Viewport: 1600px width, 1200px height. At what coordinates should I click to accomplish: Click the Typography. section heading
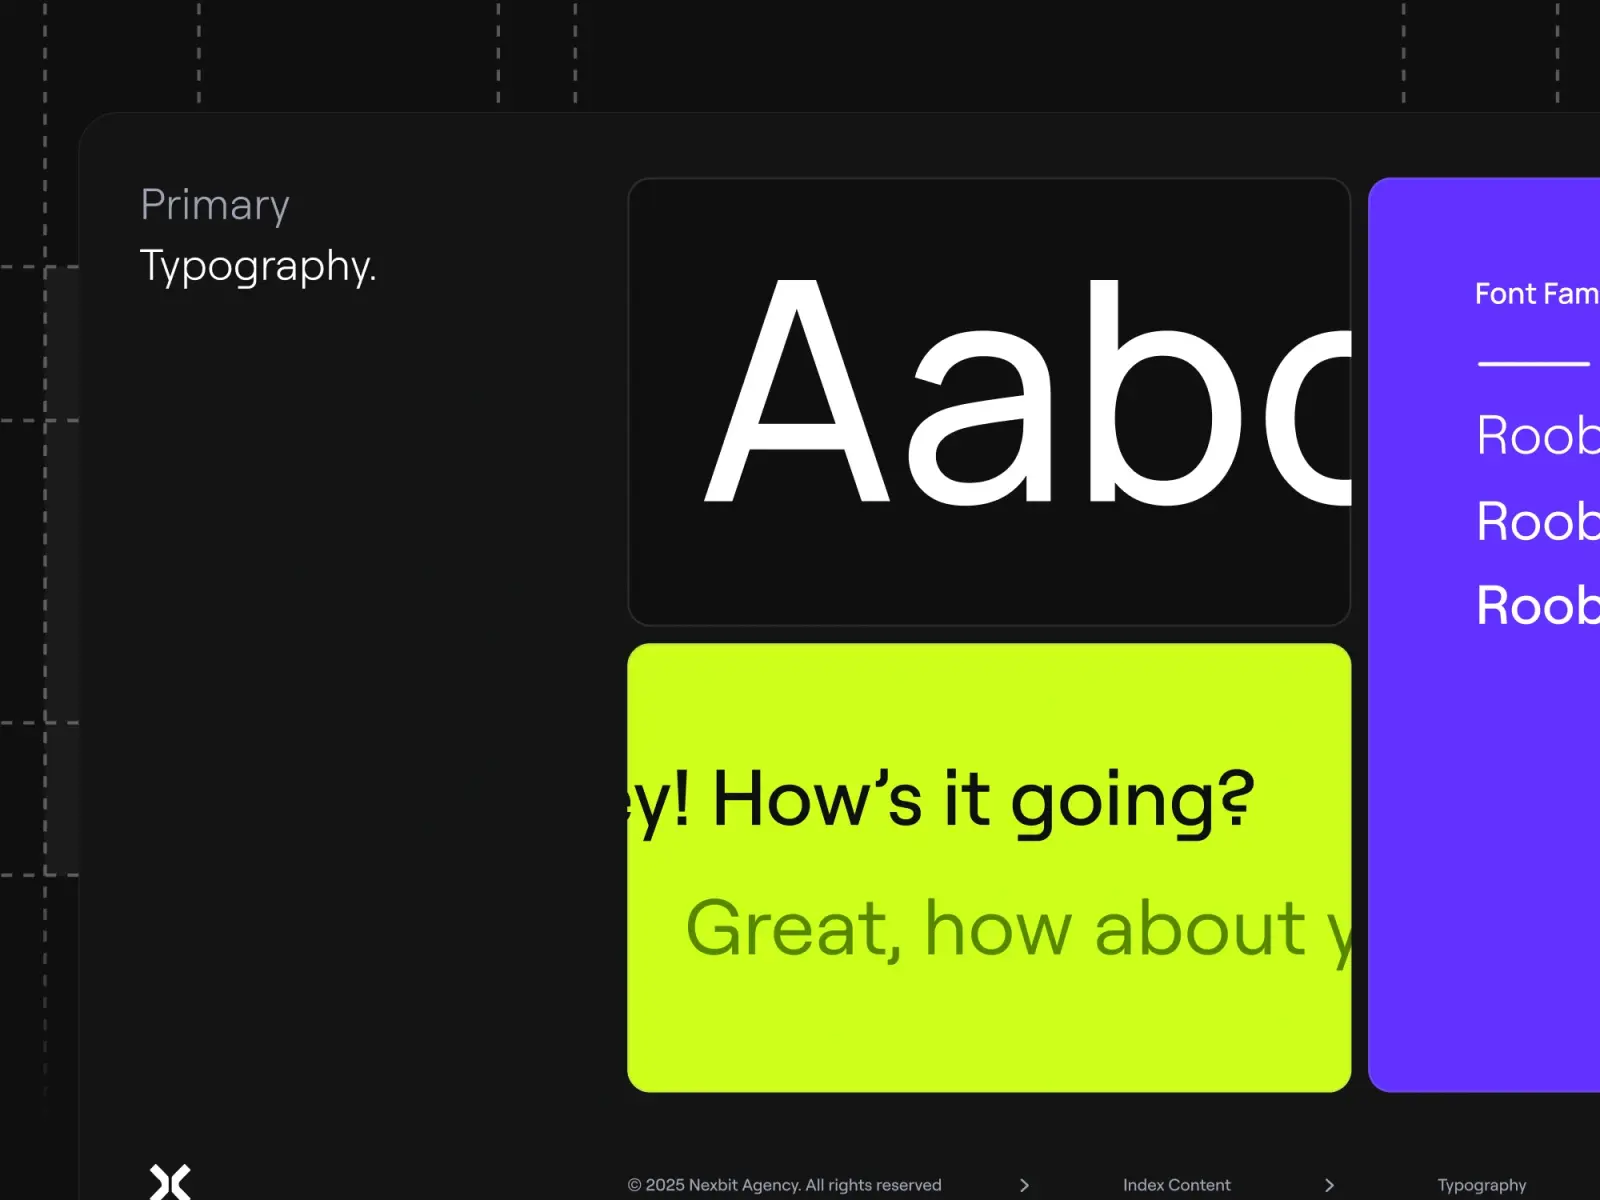point(258,267)
